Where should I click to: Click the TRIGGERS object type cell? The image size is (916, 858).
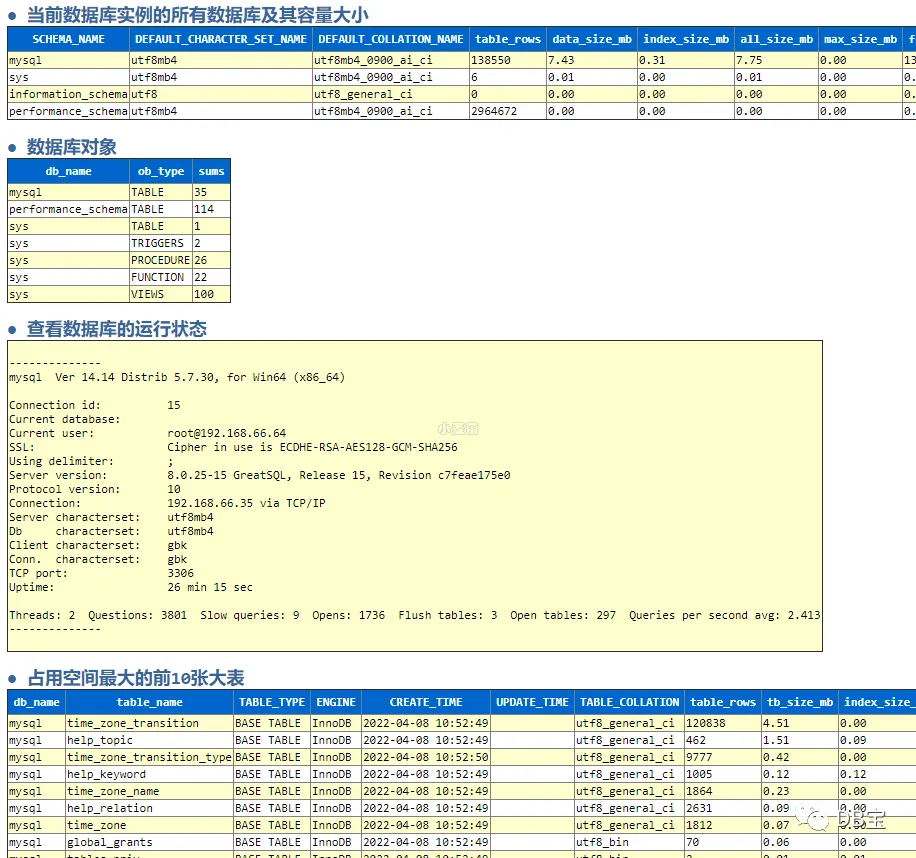click(x=161, y=243)
